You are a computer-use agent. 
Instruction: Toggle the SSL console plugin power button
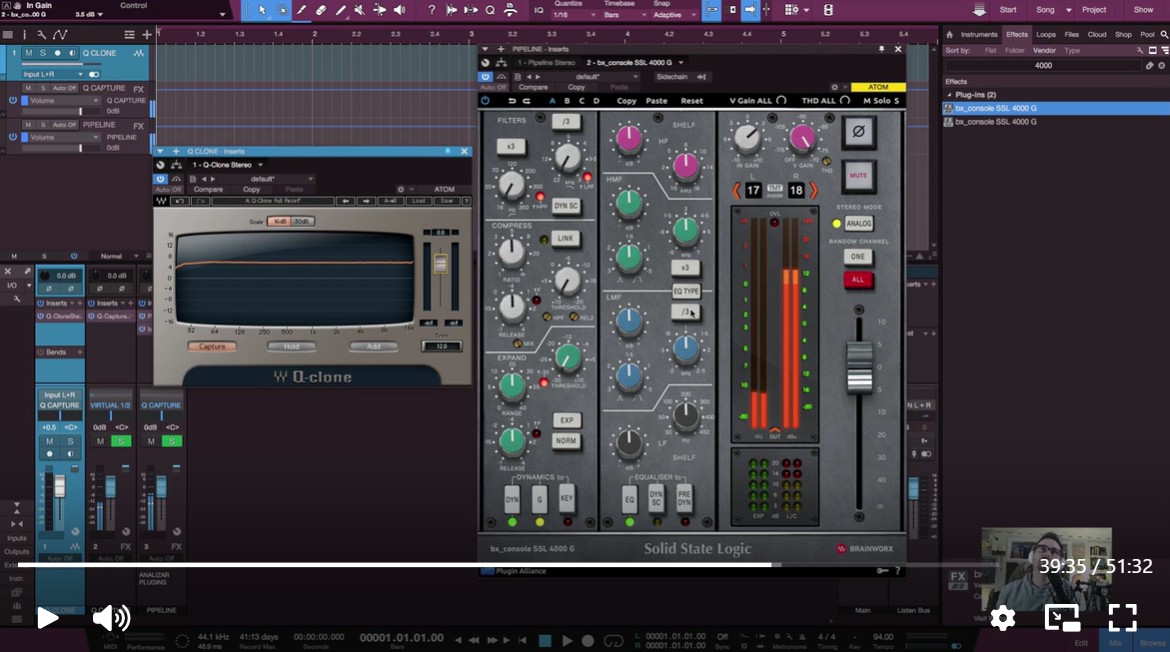click(485, 101)
